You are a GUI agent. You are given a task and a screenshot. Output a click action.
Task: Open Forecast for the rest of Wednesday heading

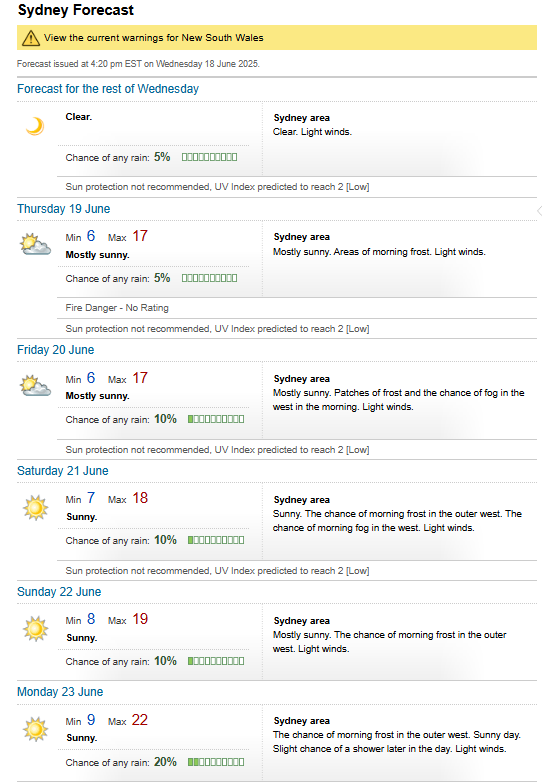[x=108, y=89]
